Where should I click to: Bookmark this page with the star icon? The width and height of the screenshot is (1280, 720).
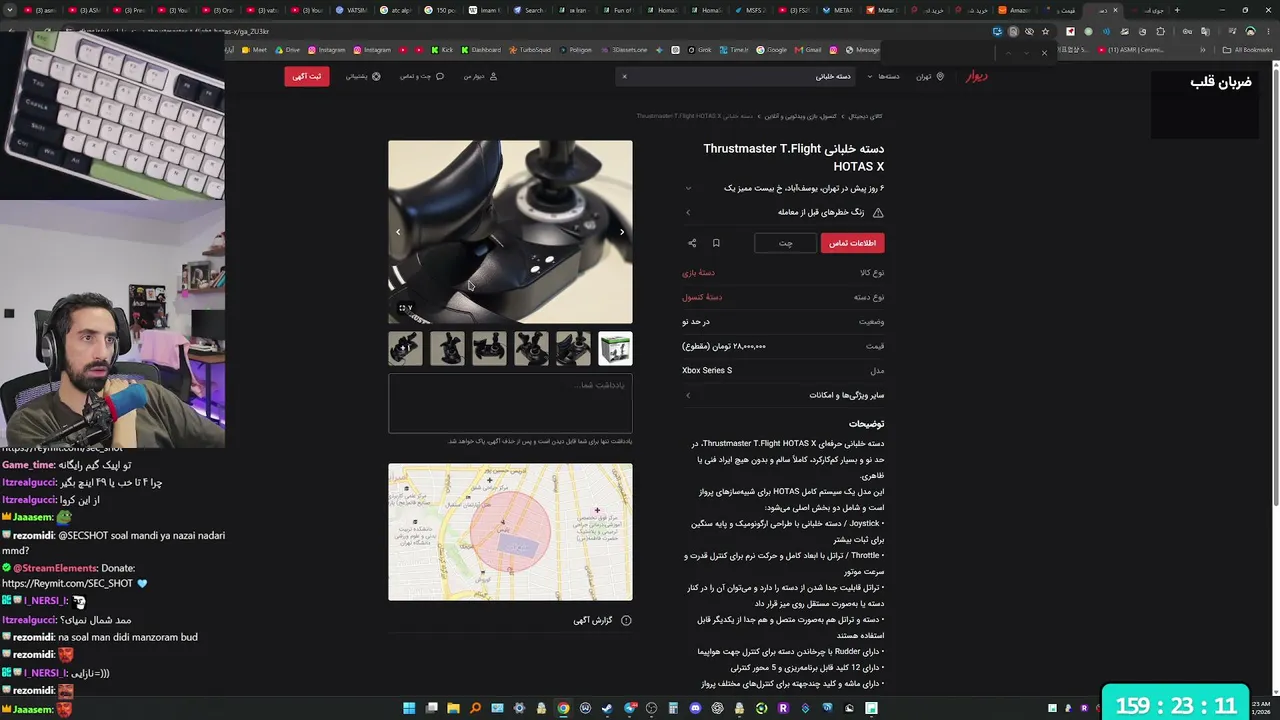(1045, 31)
